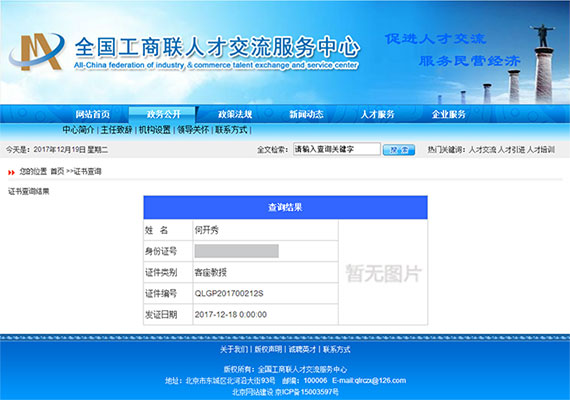Click the 暂无图片 photo placeholder
570x400 pixels.
click(x=383, y=273)
